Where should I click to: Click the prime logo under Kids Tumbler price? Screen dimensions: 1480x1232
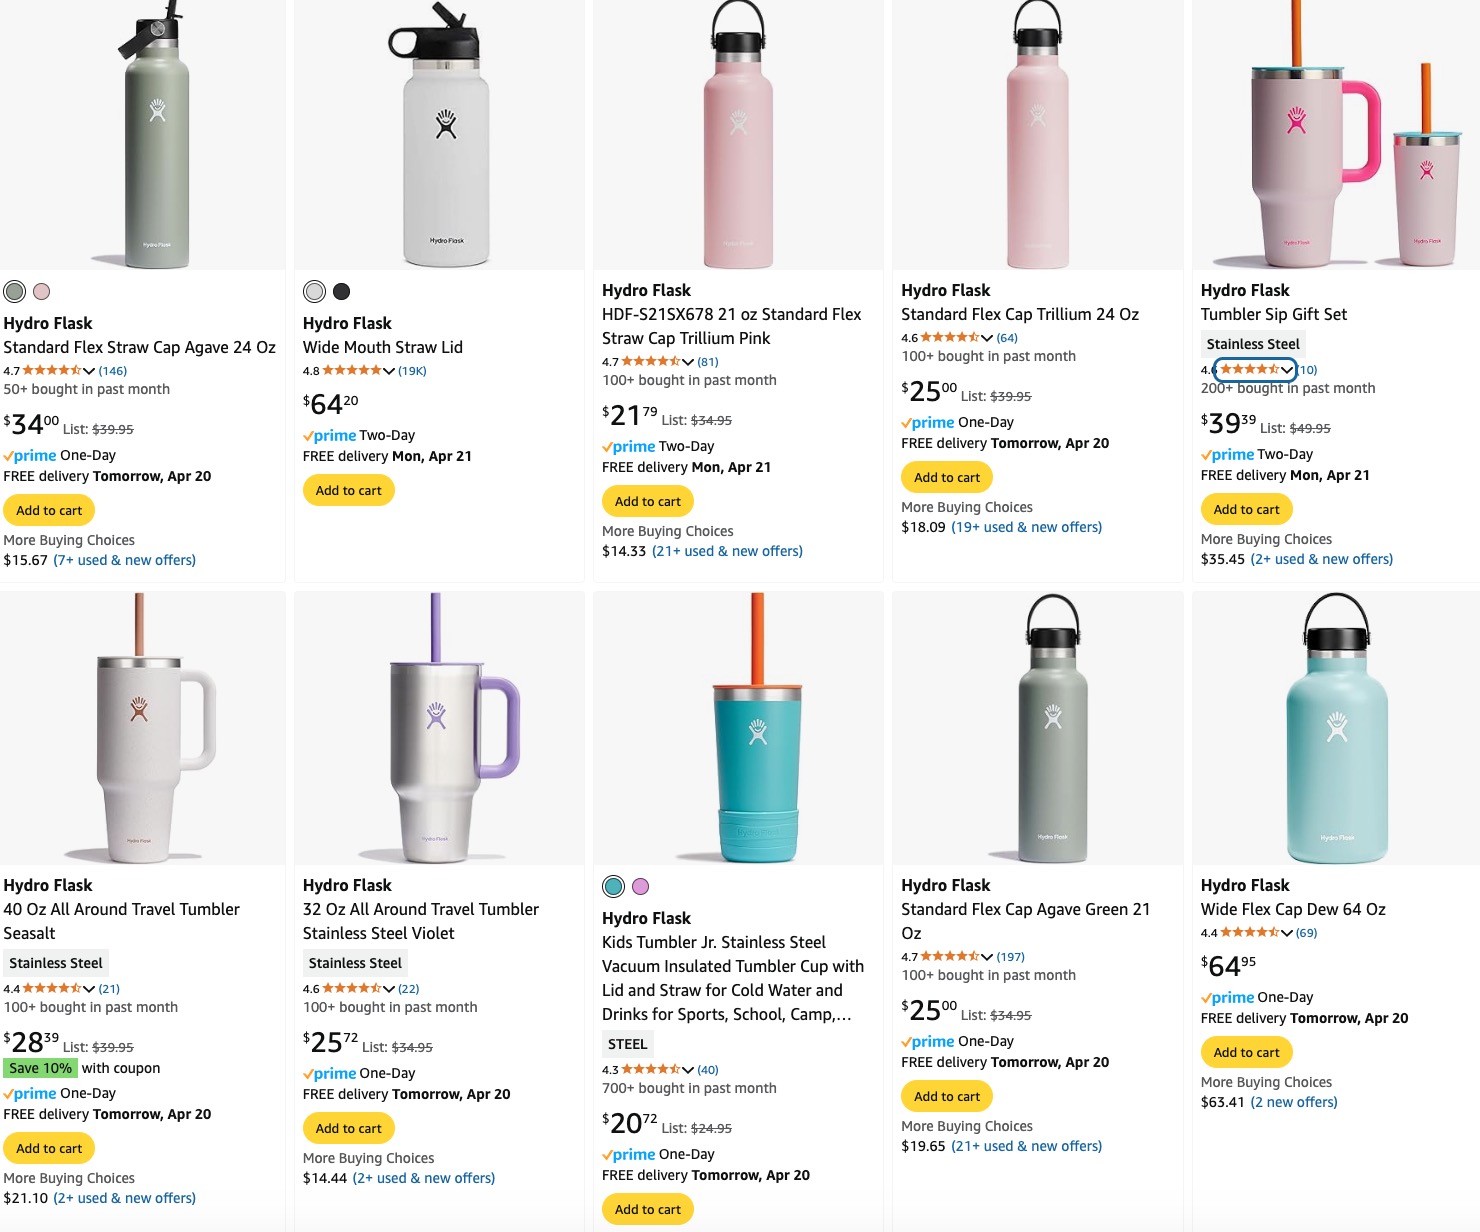click(x=634, y=1155)
